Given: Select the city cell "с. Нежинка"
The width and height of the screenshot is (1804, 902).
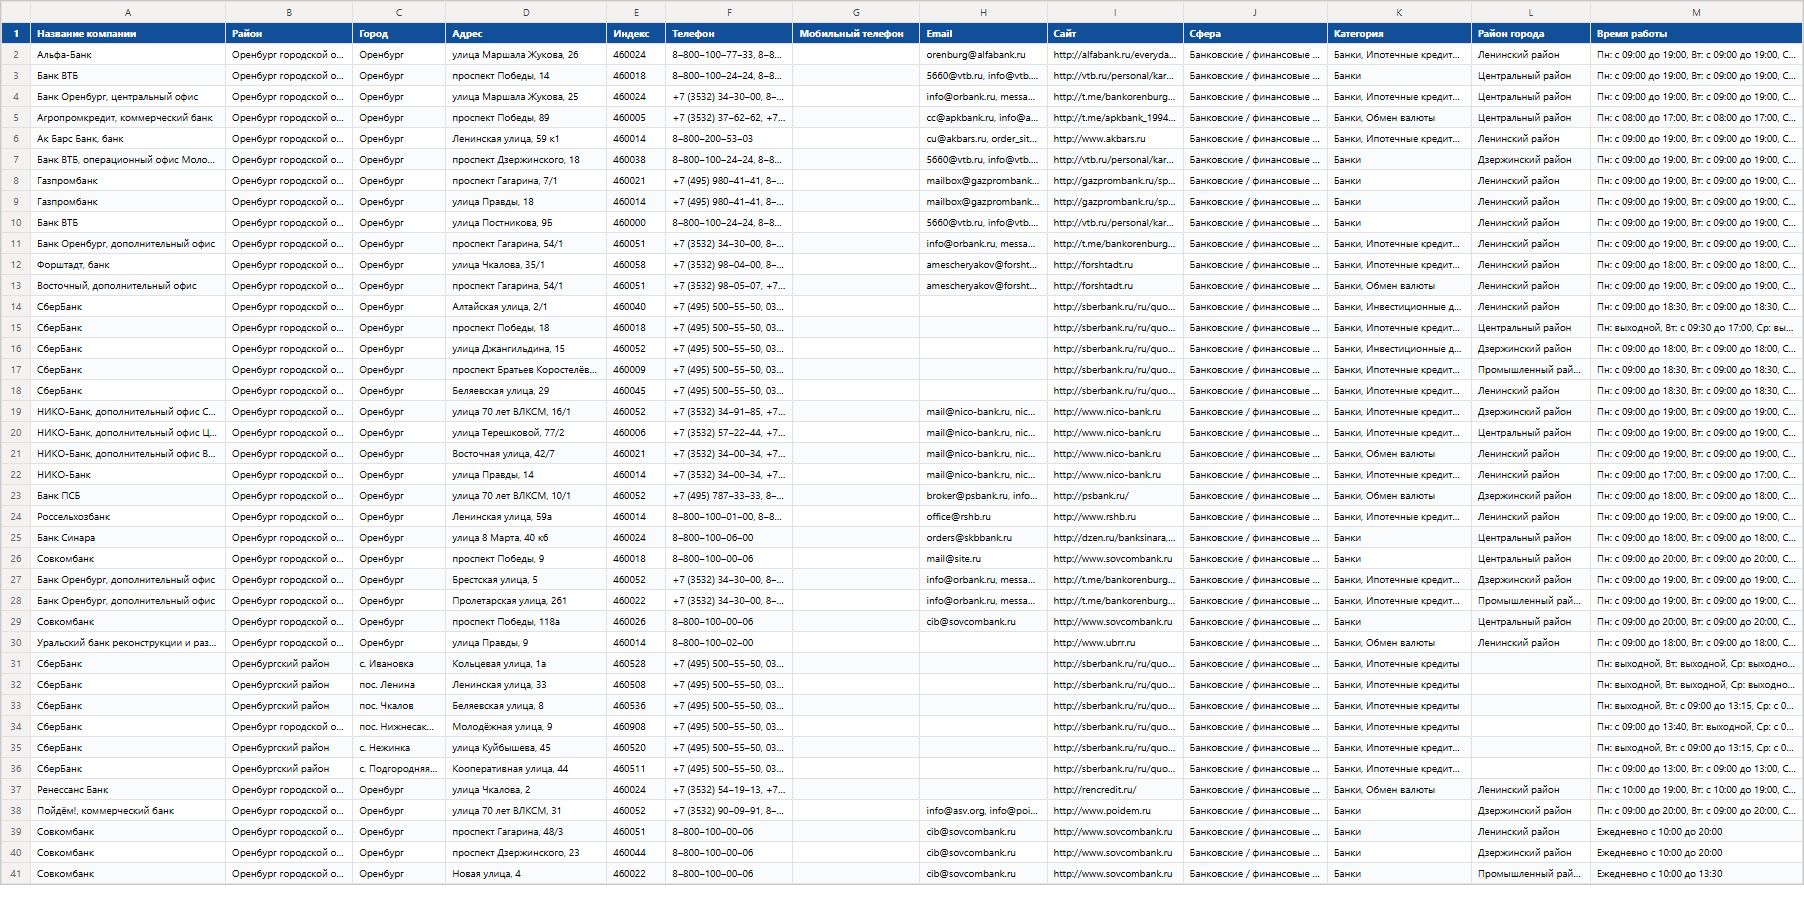Looking at the screenshot, I should [x=399, y=748].
